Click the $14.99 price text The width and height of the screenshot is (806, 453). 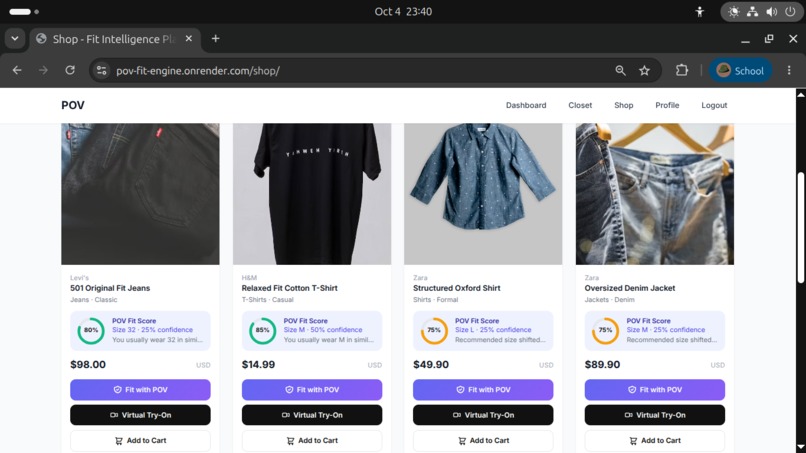tap(259, 365)
